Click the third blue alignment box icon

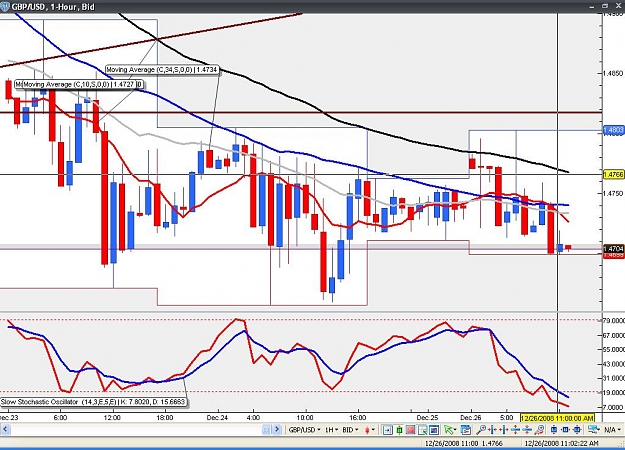click(x=577, y=430)
